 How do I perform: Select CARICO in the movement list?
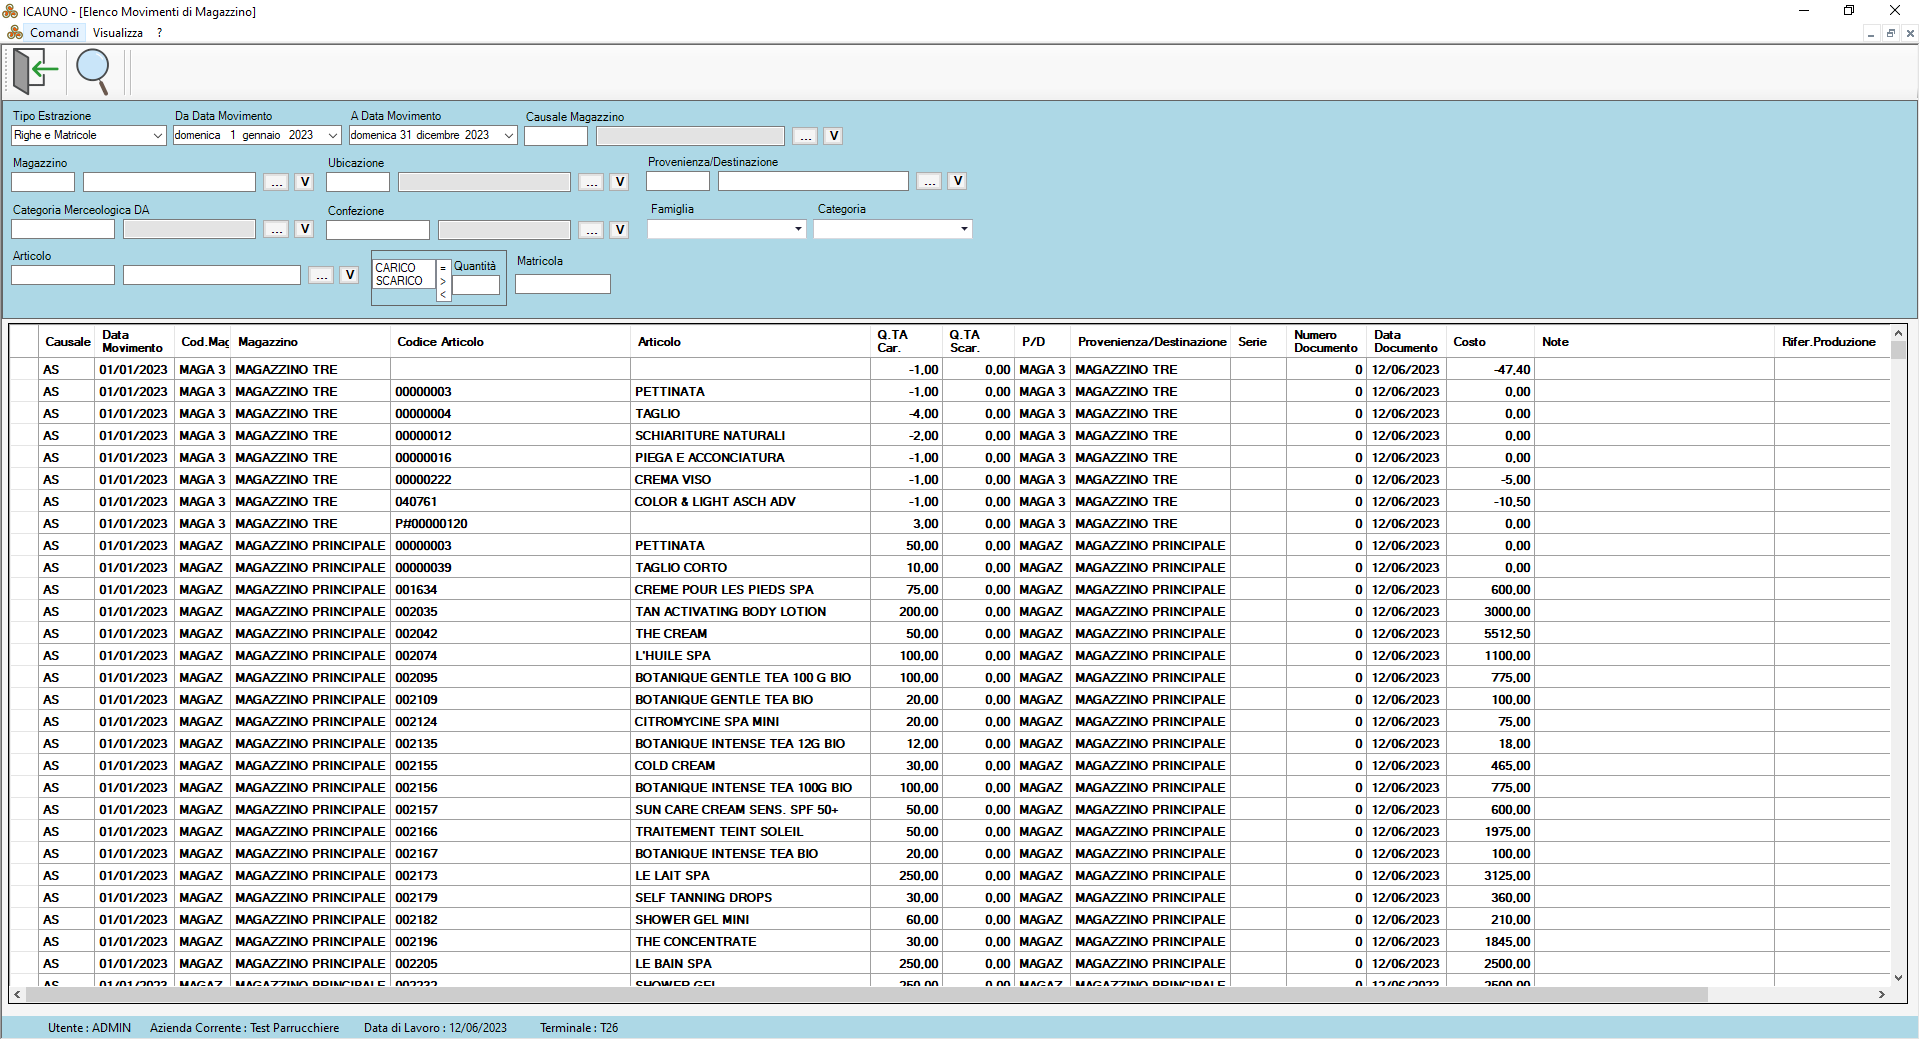pos(396,268)
